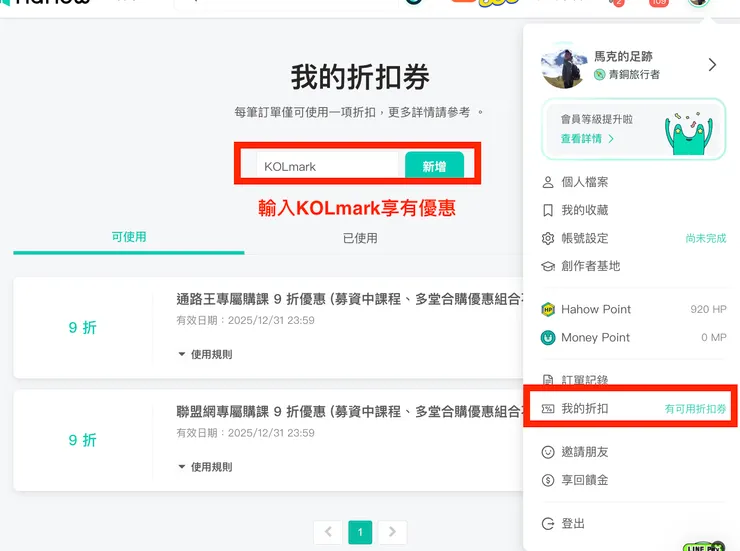
Task: Click the 尚未完成 status label
Action: click(706, 238)
